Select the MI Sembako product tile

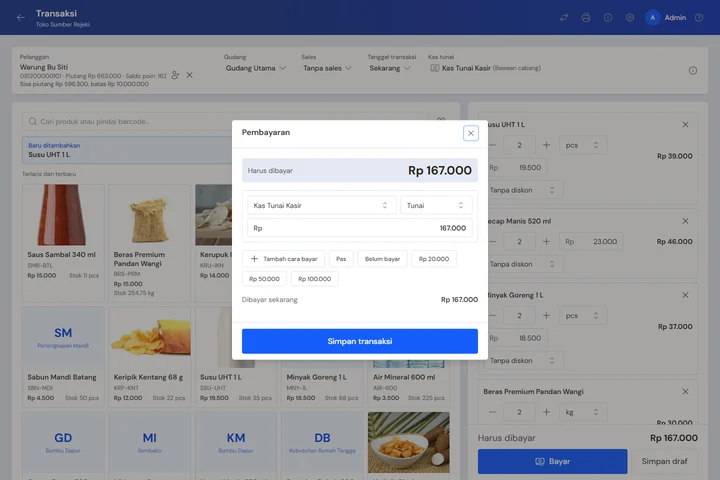150,446
